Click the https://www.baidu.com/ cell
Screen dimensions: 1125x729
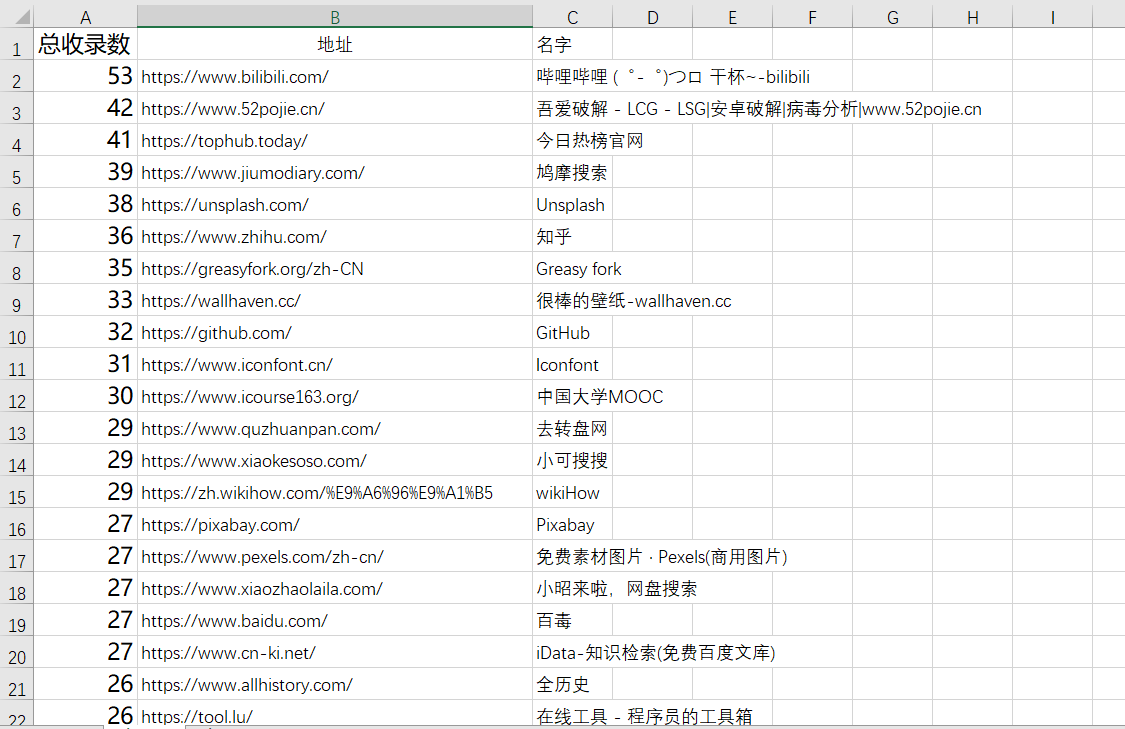335,620
